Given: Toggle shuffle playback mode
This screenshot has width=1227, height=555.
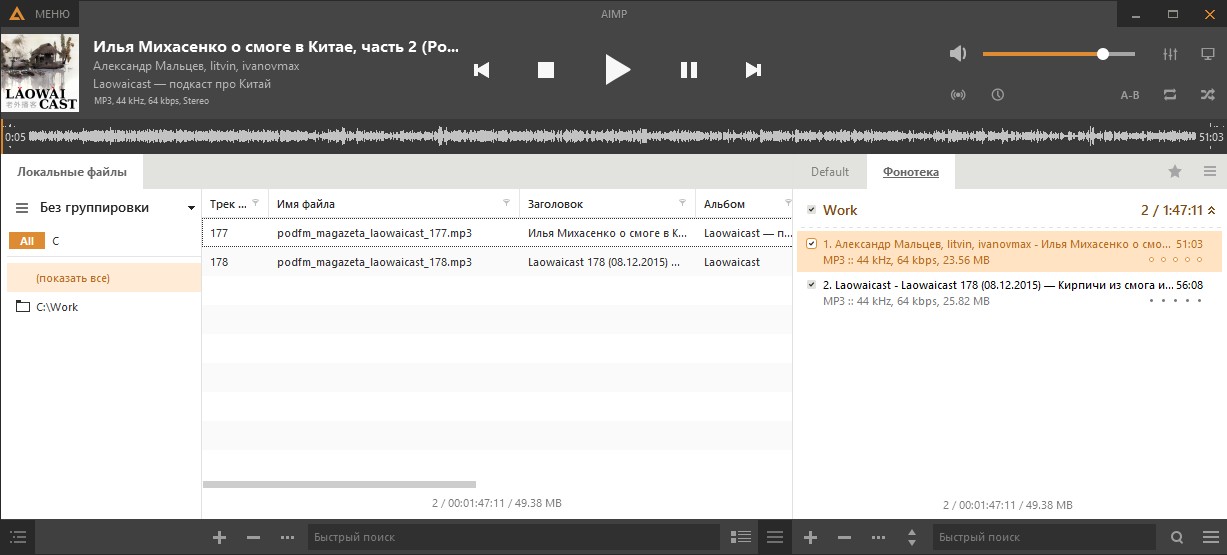Looking at the screenshot, I should coord(1208,95).
